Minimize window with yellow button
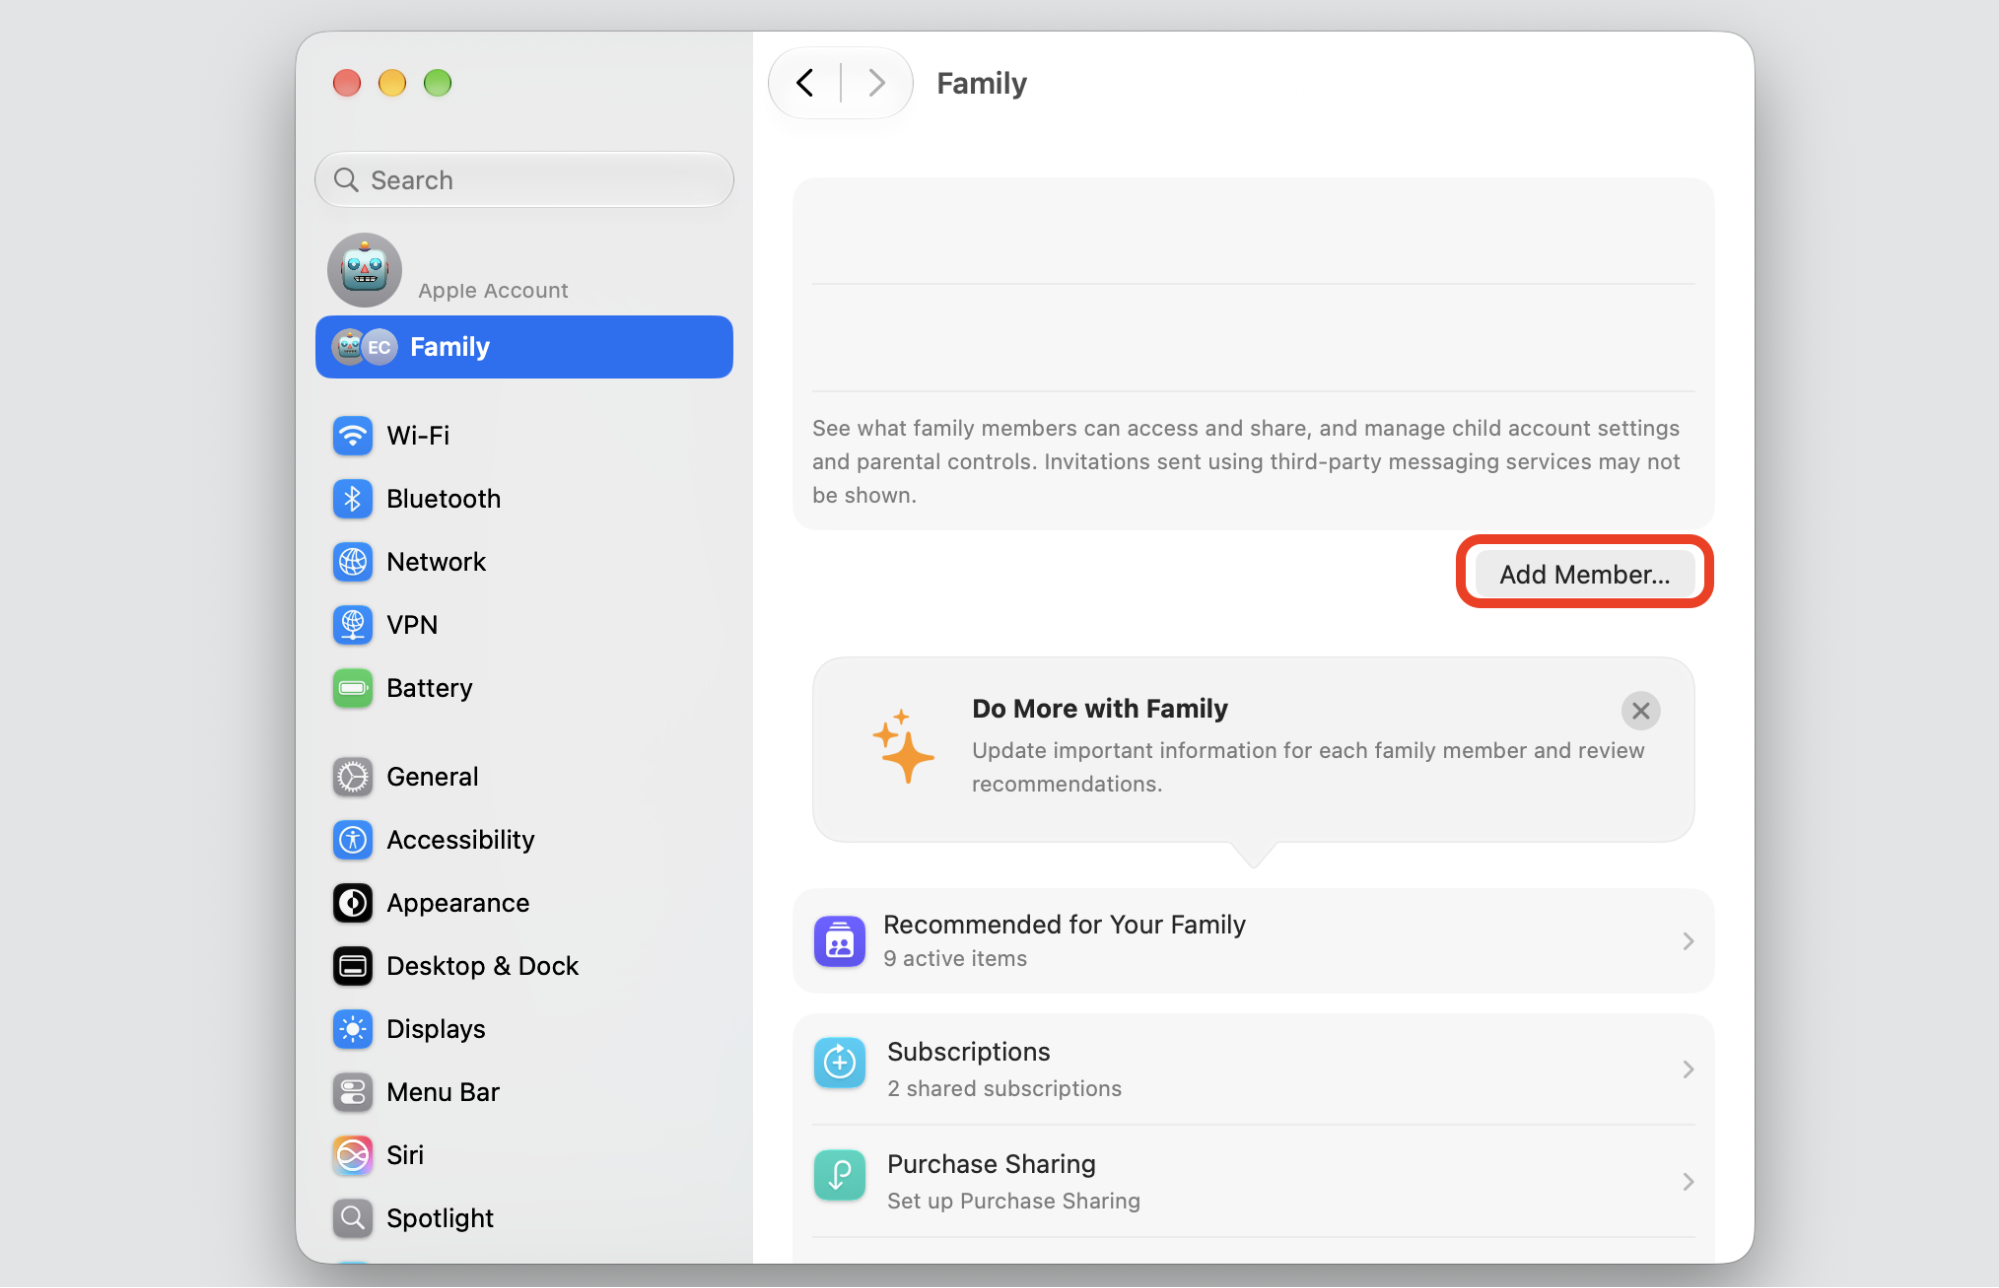This screenshot has width=1999, height=1288. [392, 83]
